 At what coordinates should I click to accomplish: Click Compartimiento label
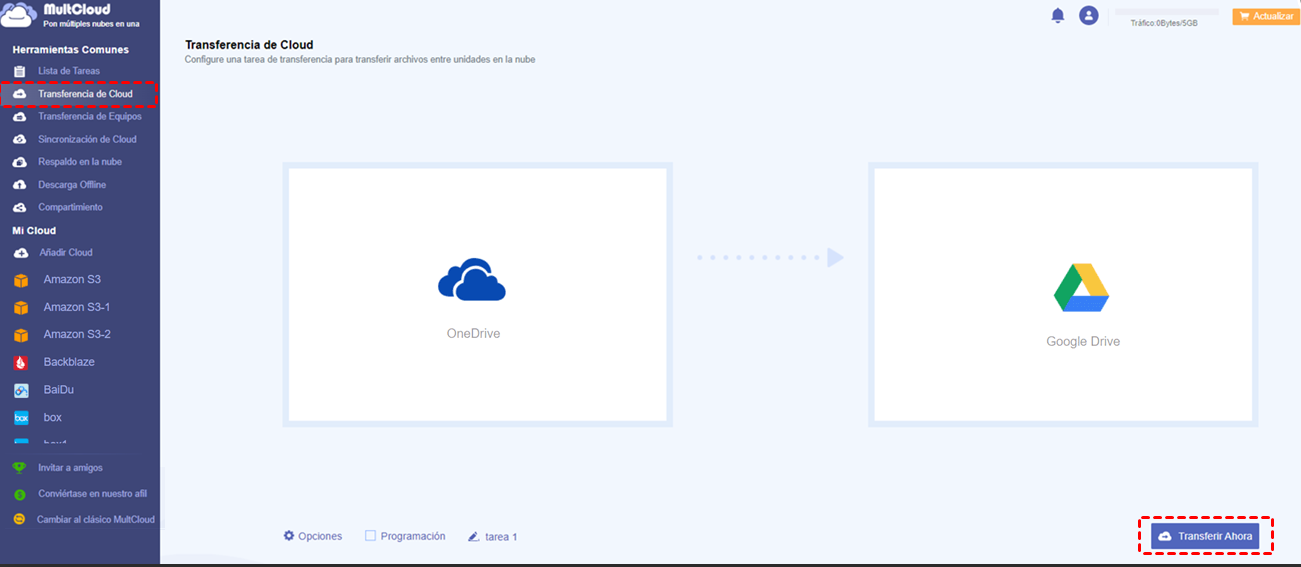click(x=70, y=207)
